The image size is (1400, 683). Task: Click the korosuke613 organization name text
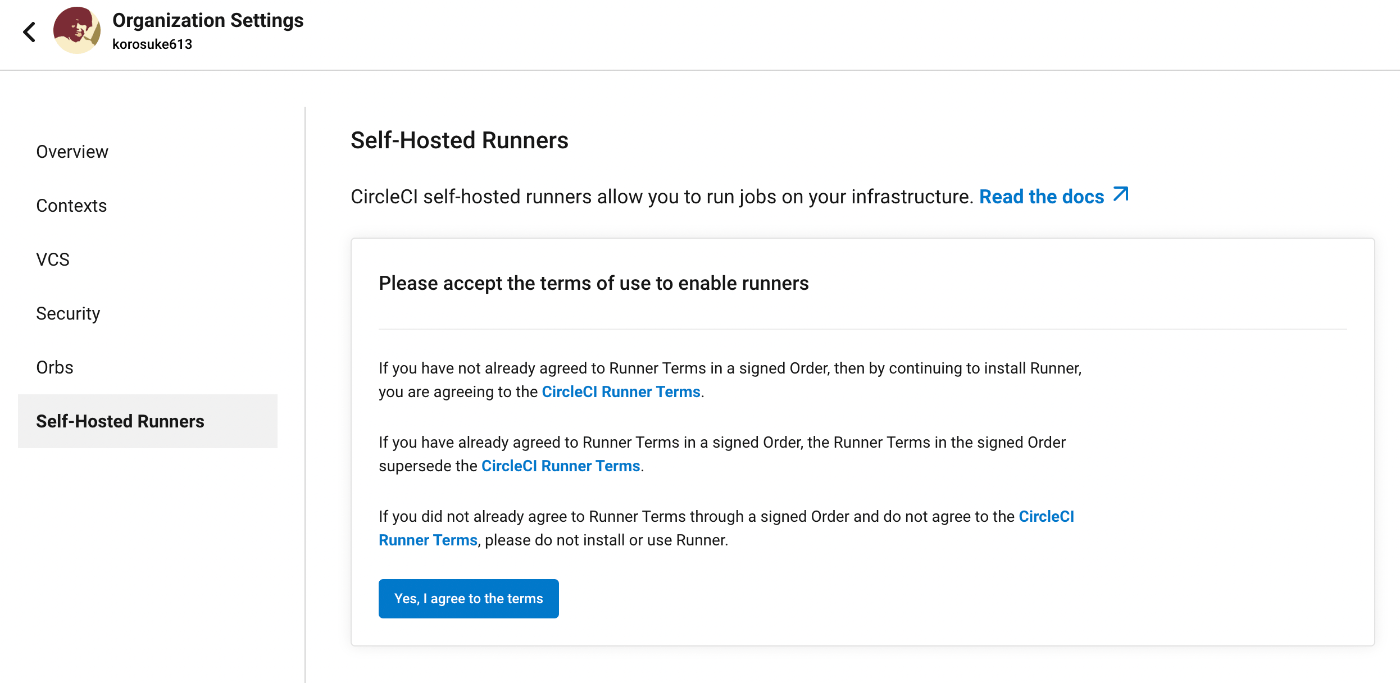coord(152,45)
